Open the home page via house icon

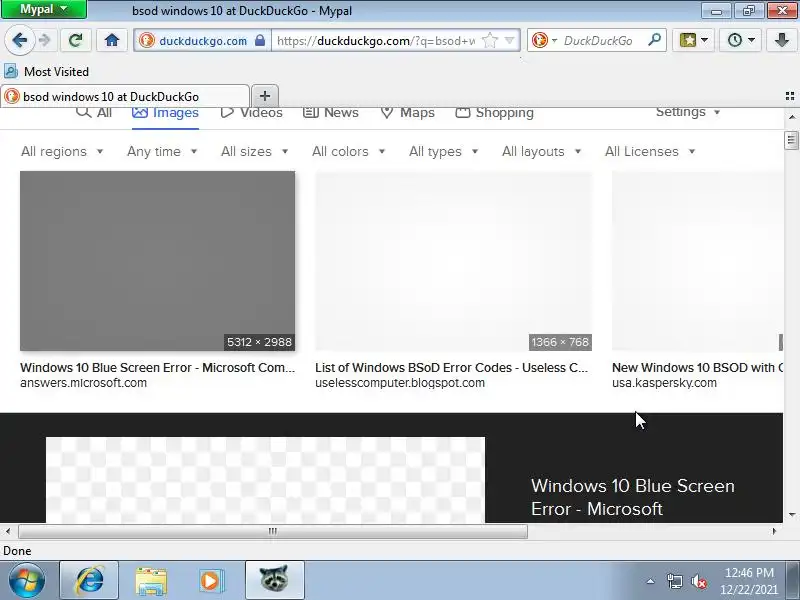click(x=112, y=40)
